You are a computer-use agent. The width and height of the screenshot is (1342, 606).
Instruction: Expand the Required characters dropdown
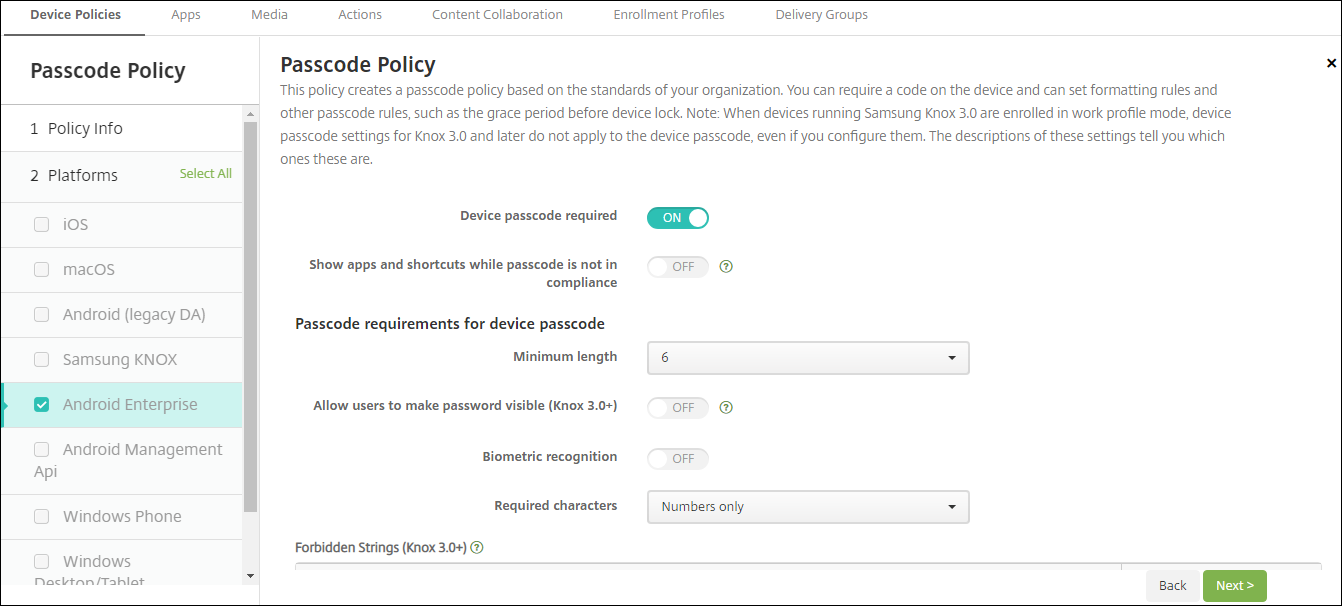808,507
